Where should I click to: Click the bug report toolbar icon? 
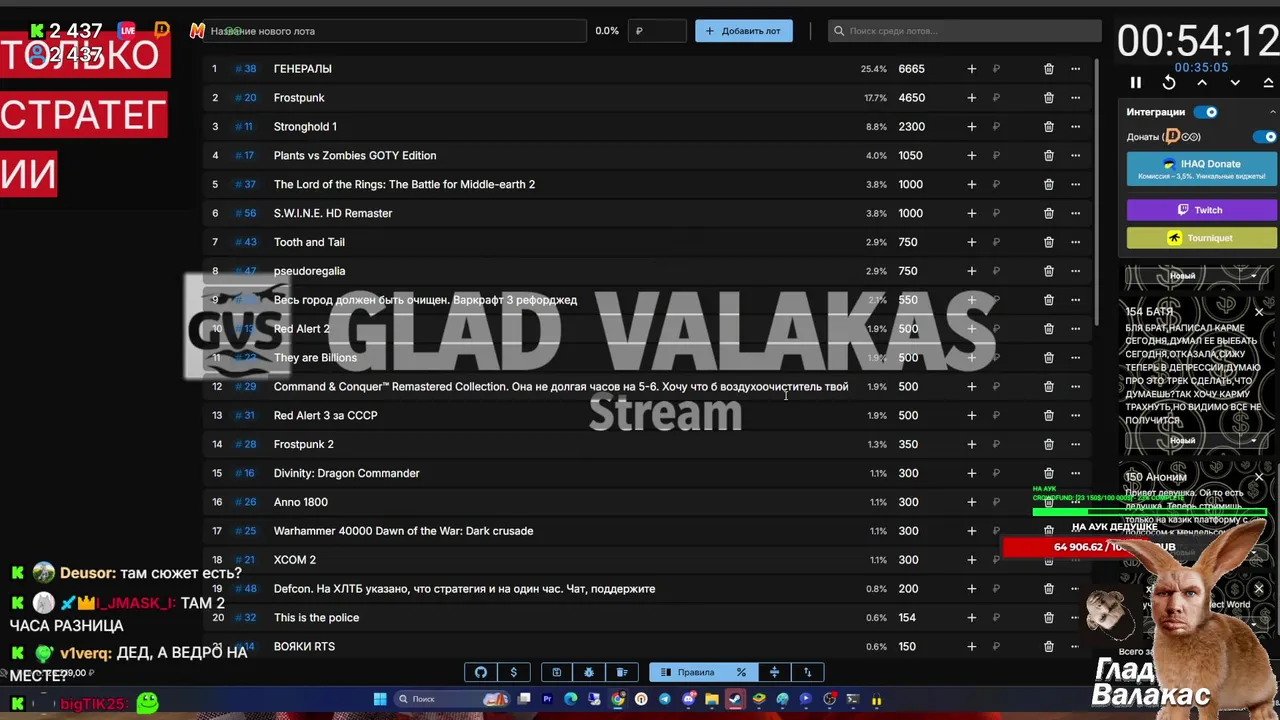coord(589,673)
